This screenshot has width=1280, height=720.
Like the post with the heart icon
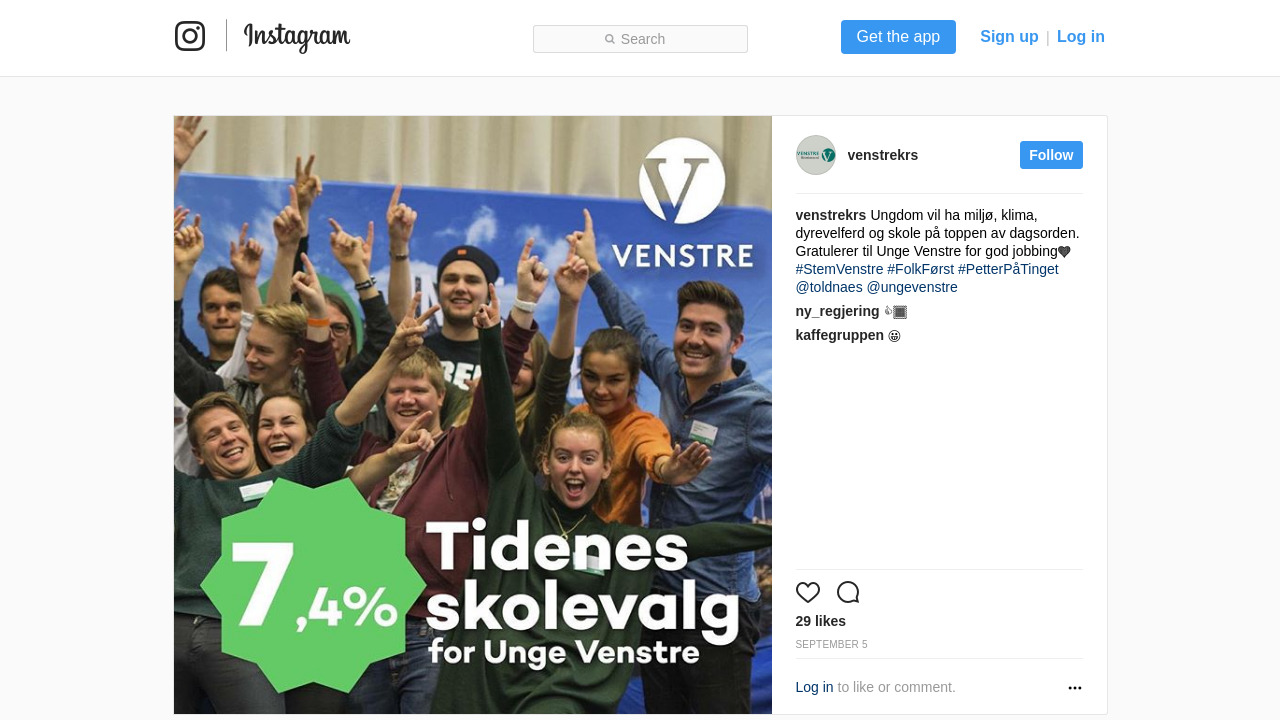[x=808, y=592]
